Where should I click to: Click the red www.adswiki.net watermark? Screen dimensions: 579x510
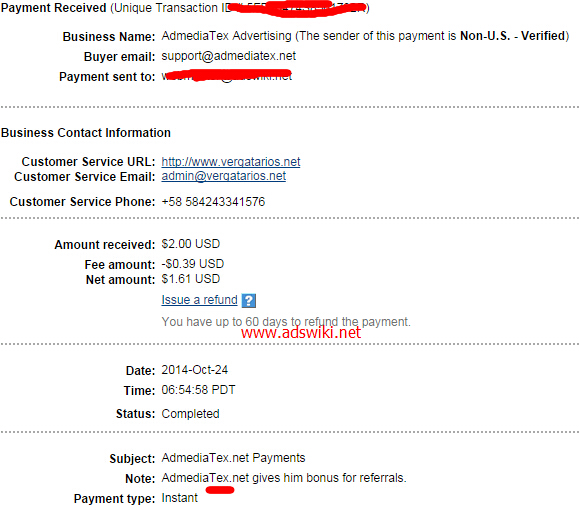301,333
